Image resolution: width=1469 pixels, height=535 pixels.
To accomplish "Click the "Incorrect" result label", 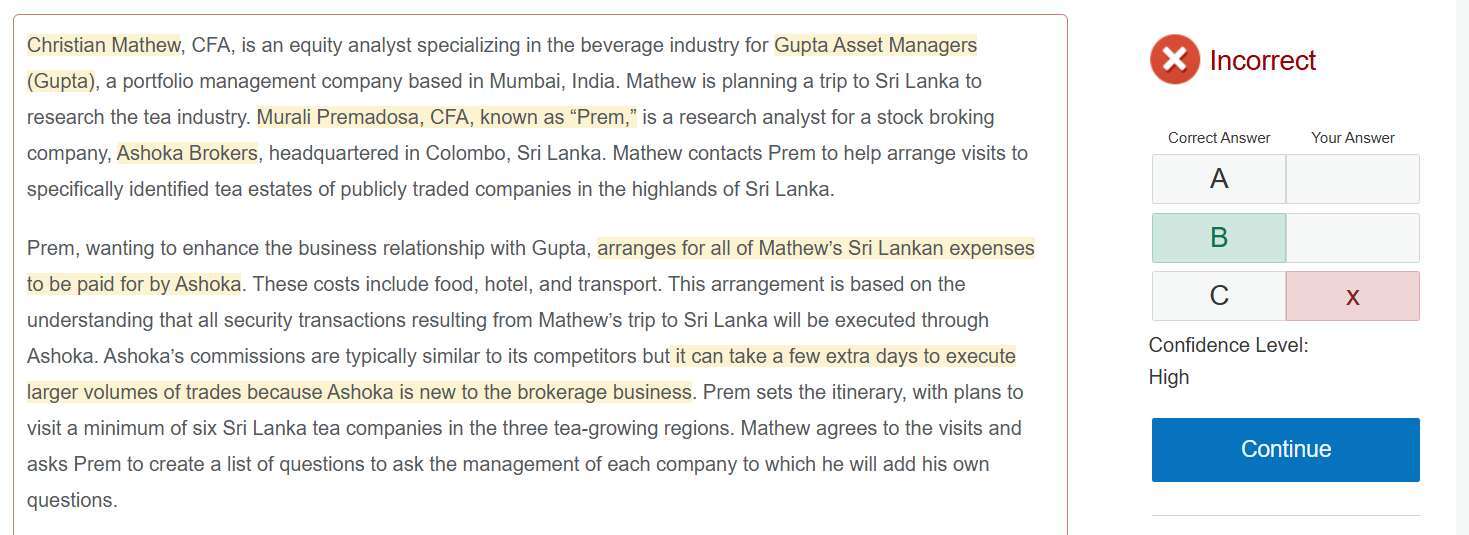I will point(1262,61).
